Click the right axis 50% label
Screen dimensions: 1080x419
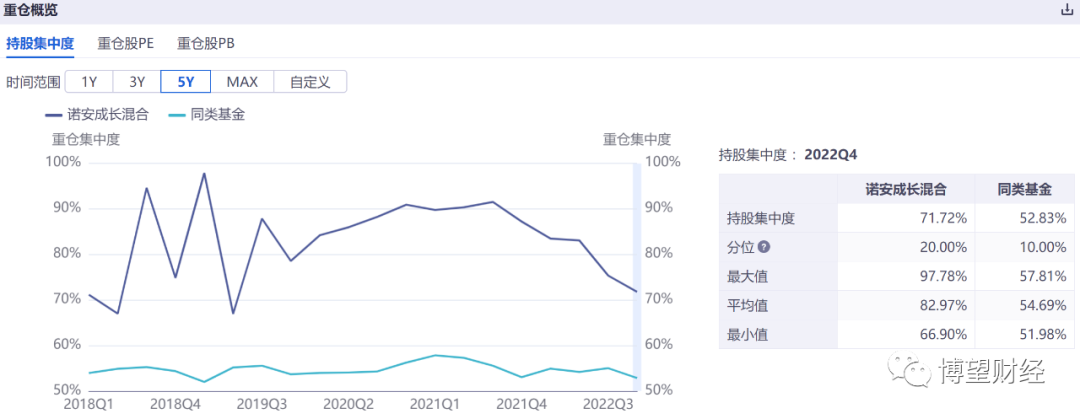click(x=660, y=391)
